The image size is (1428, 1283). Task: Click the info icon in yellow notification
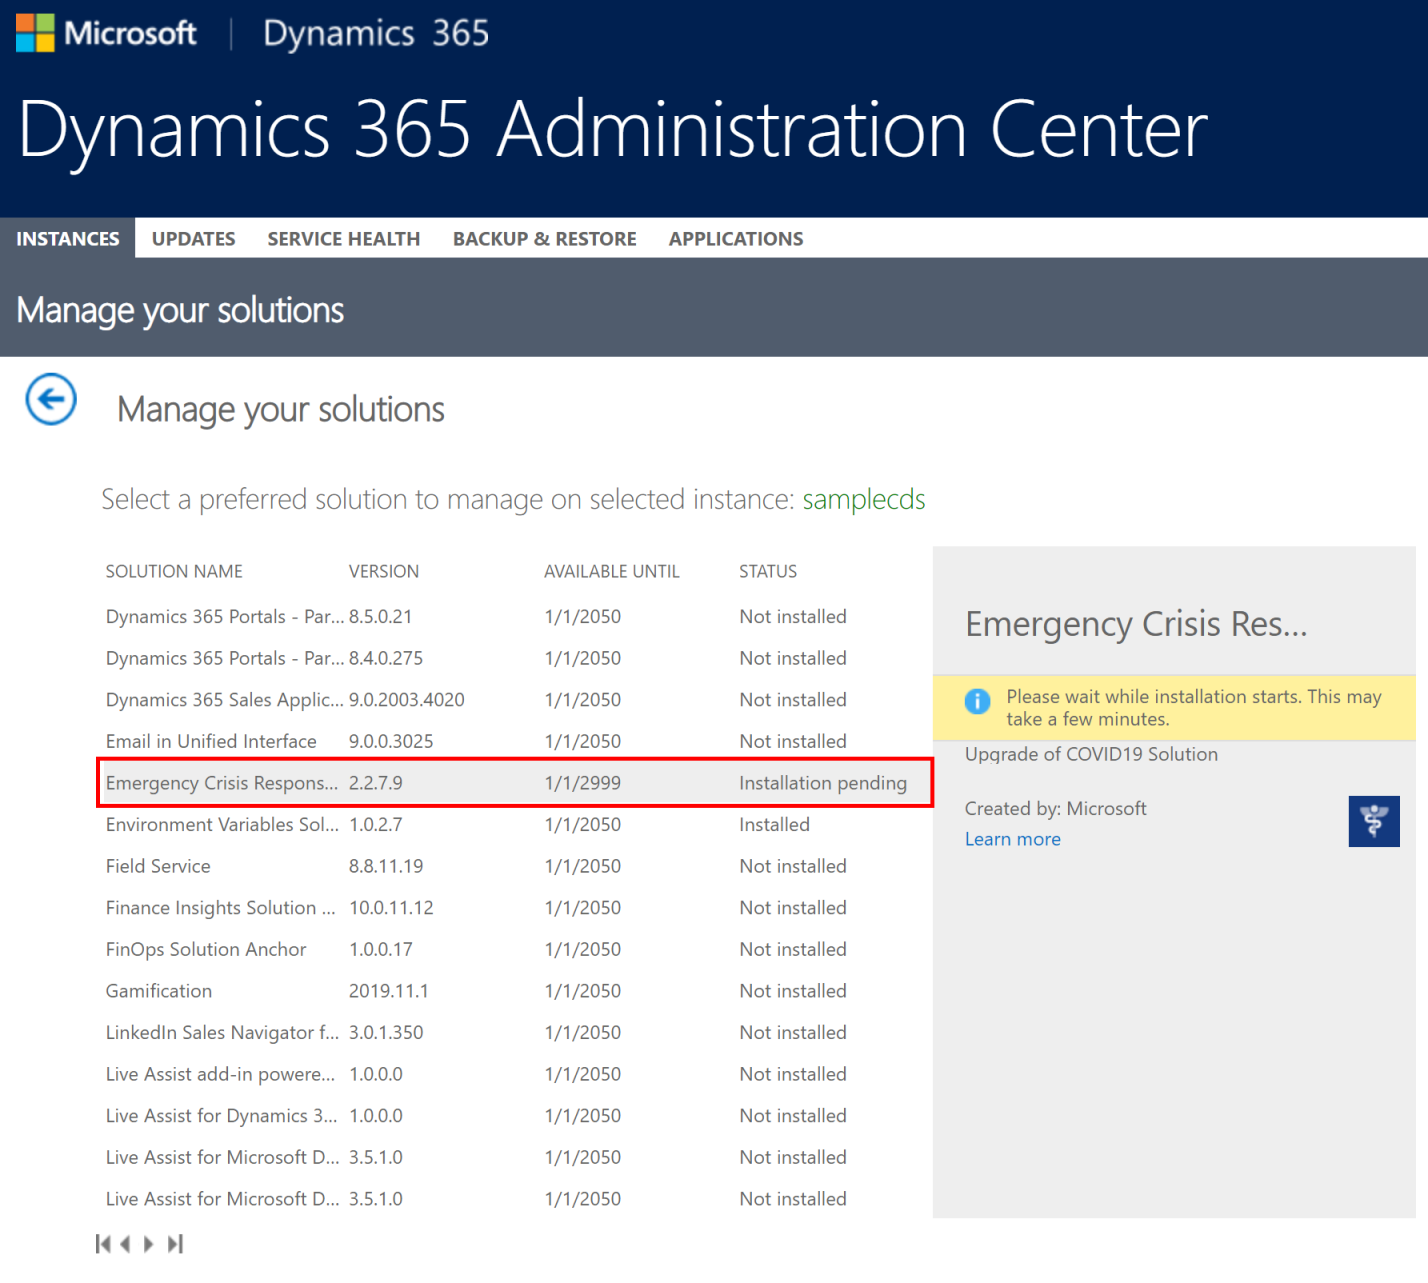pyautogui.click(x=977, y=701)
